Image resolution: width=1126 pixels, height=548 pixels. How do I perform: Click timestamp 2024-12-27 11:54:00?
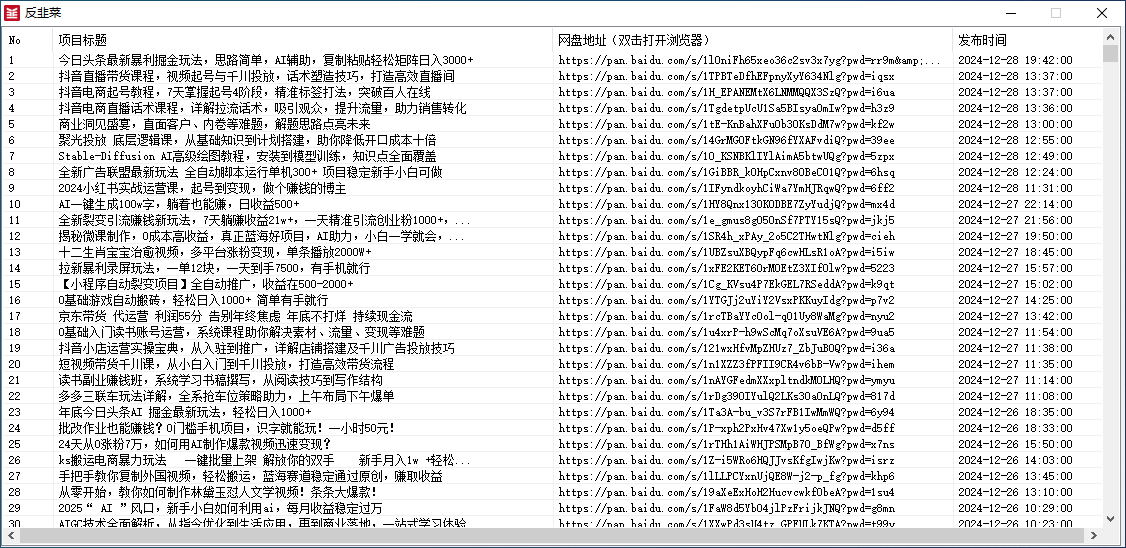[x=1015, y=333]
